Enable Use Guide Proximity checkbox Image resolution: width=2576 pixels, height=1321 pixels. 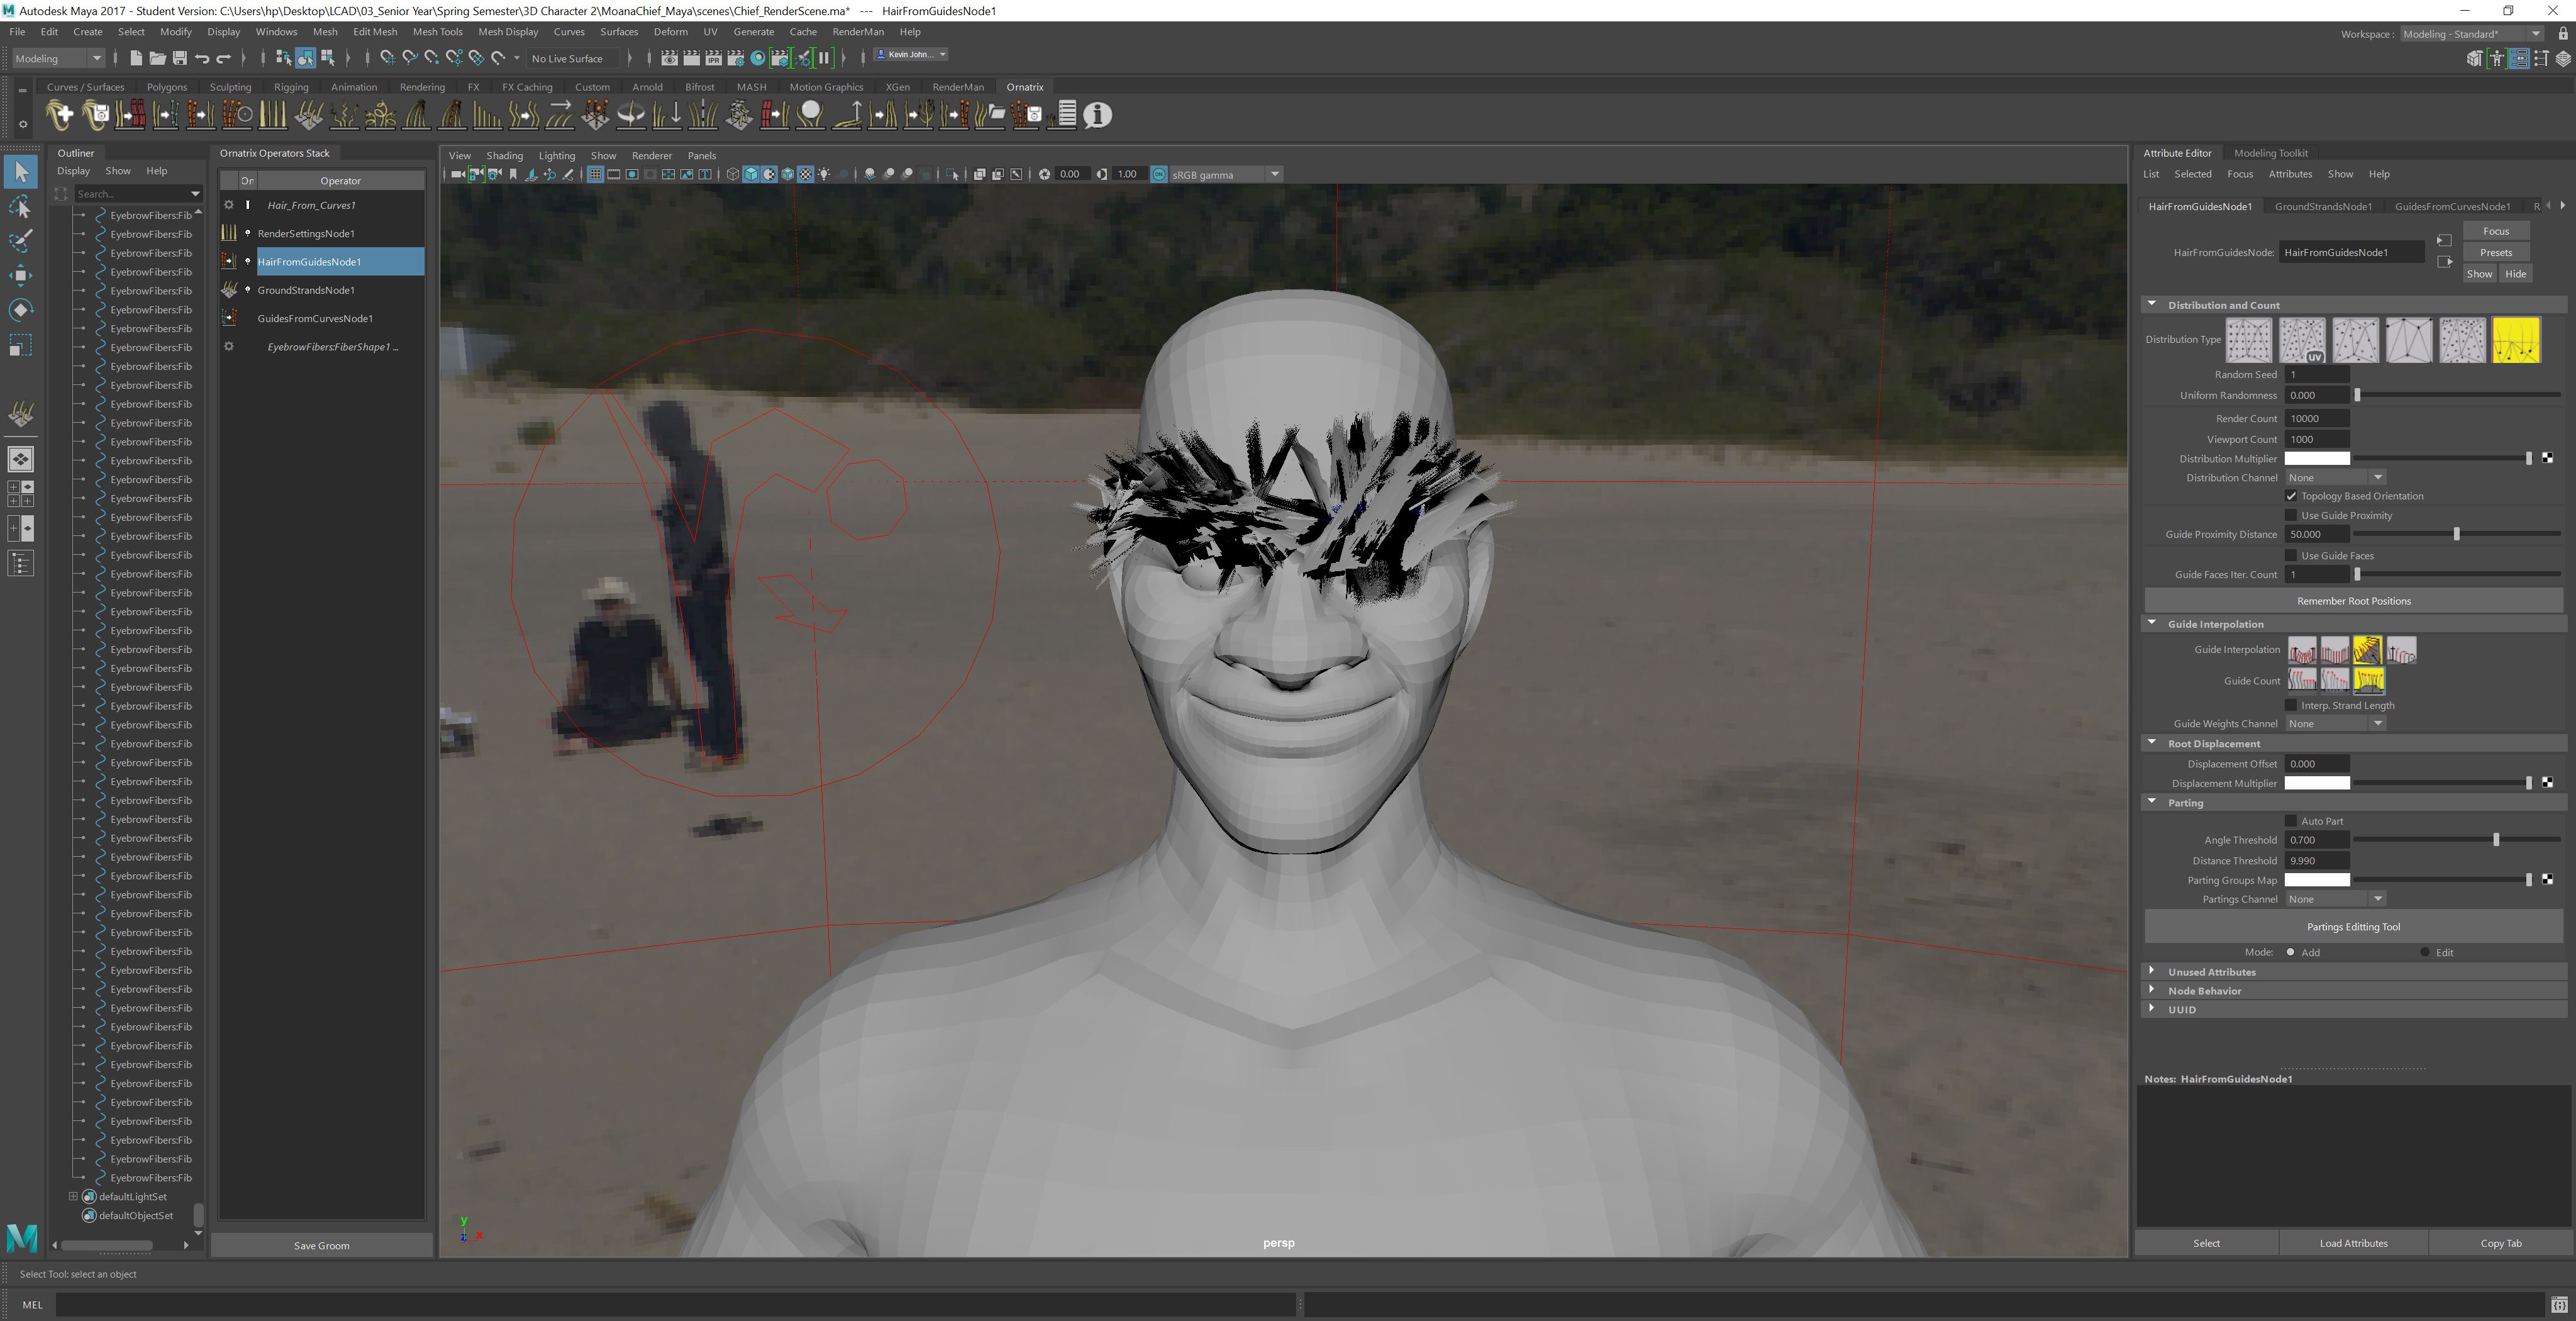(x=2291, y=516)
